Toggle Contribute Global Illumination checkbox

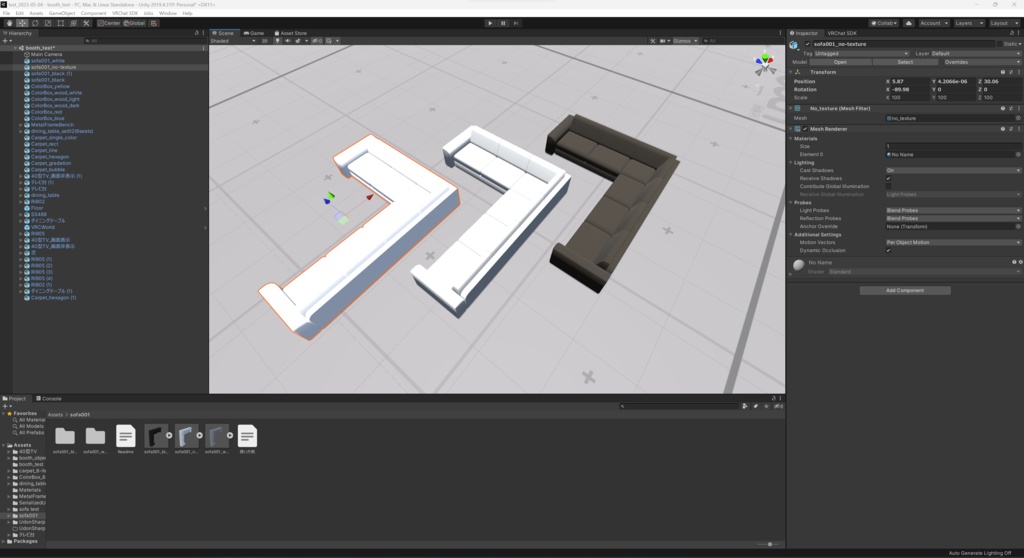point(888,186)
